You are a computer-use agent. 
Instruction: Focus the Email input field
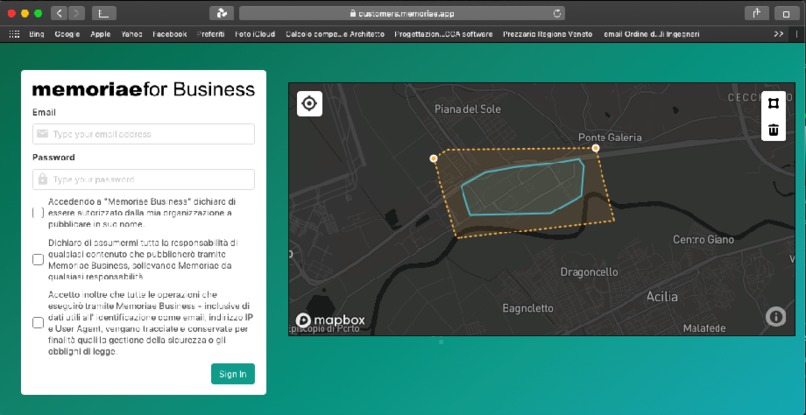point(143,134)
